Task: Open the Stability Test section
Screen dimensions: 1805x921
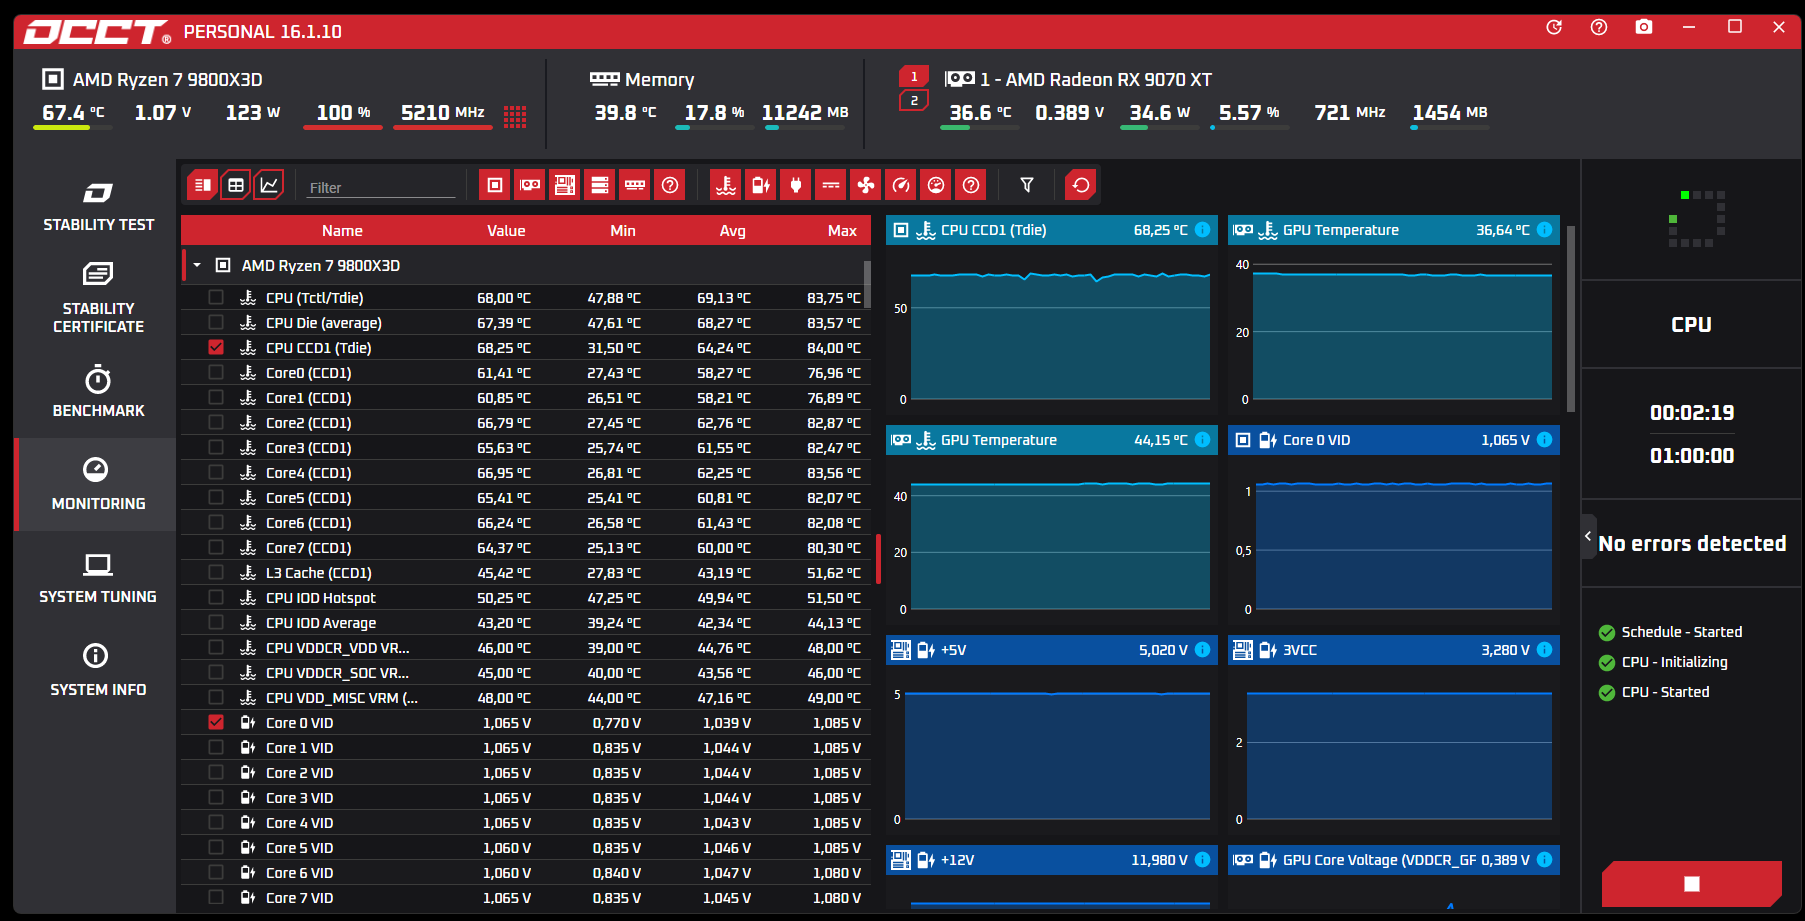Action: [98, 207]
